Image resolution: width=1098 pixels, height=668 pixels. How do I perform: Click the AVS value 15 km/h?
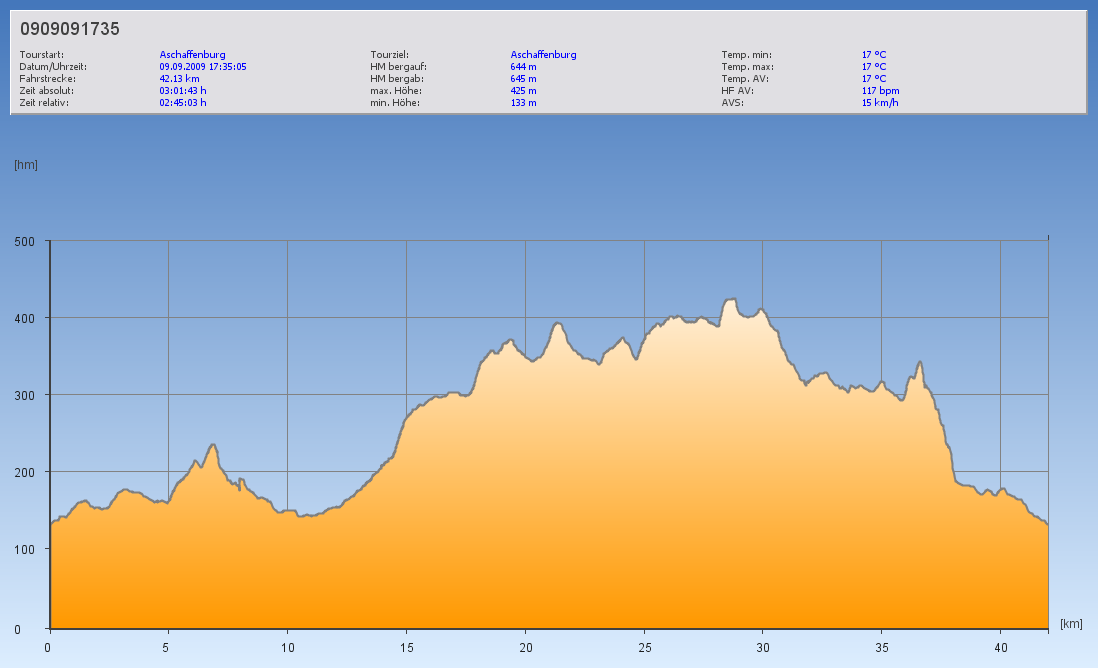click(880, 103)
